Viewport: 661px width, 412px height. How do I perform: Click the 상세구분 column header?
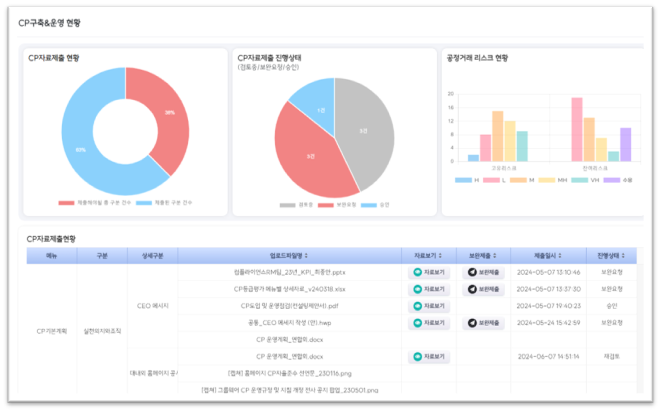point(153,256)
